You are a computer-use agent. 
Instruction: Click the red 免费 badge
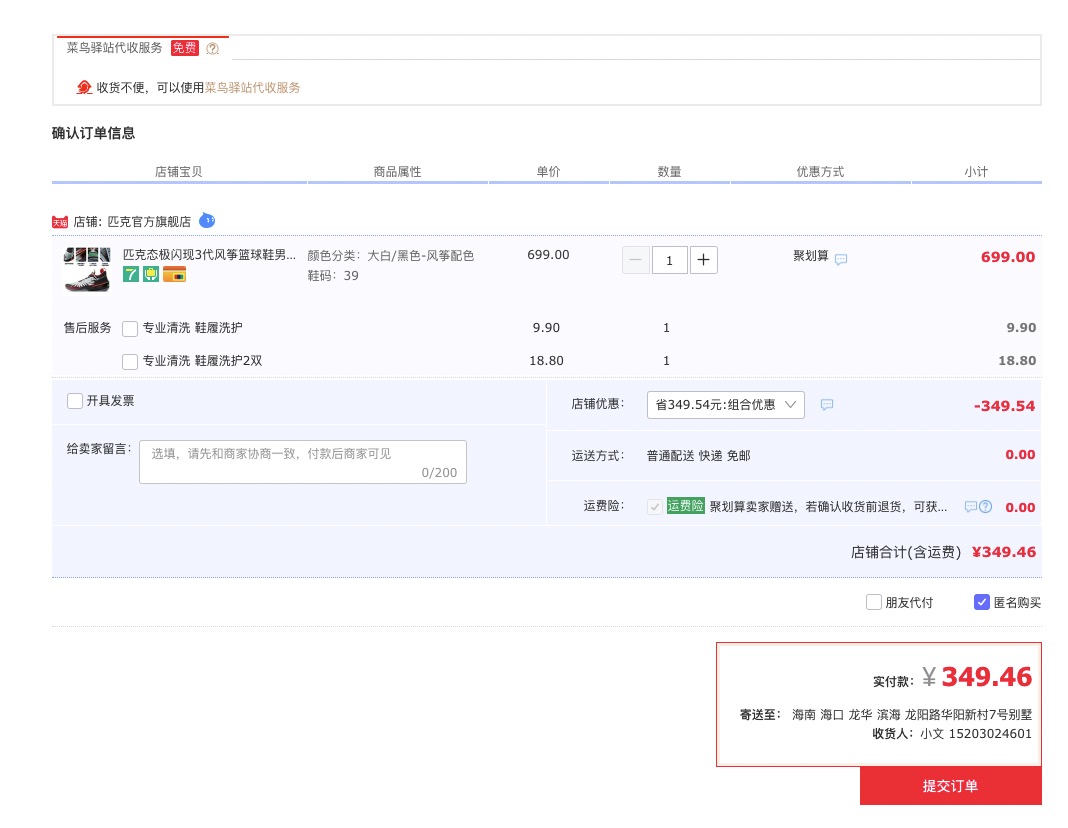coord(185,48)
